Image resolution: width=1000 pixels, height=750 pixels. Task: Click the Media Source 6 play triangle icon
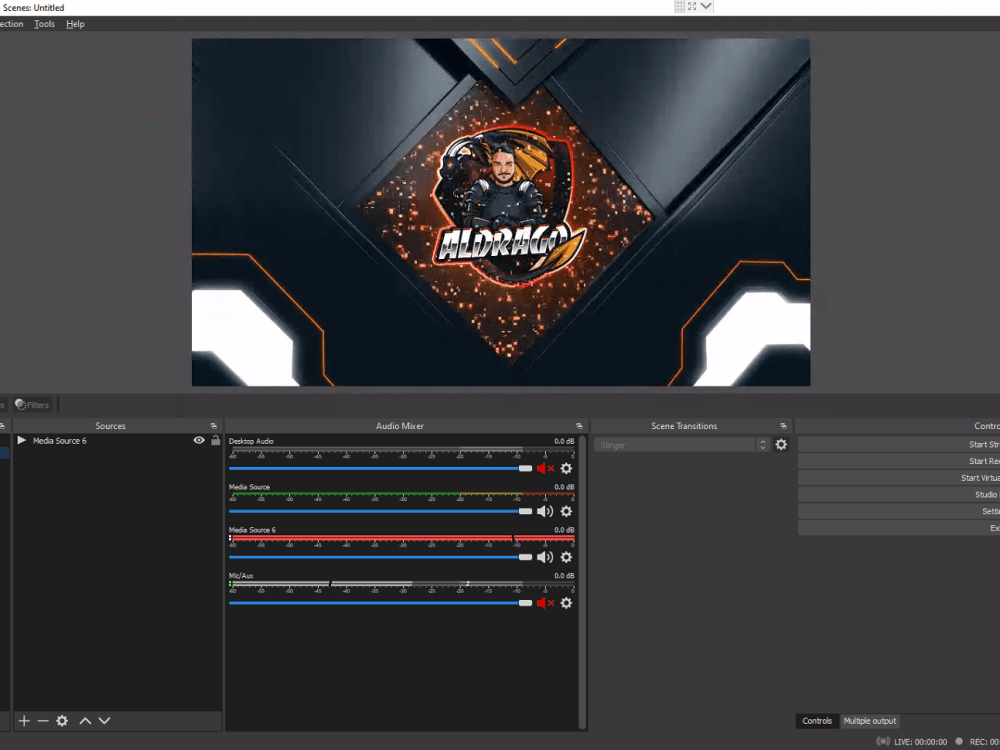(22, 441)
